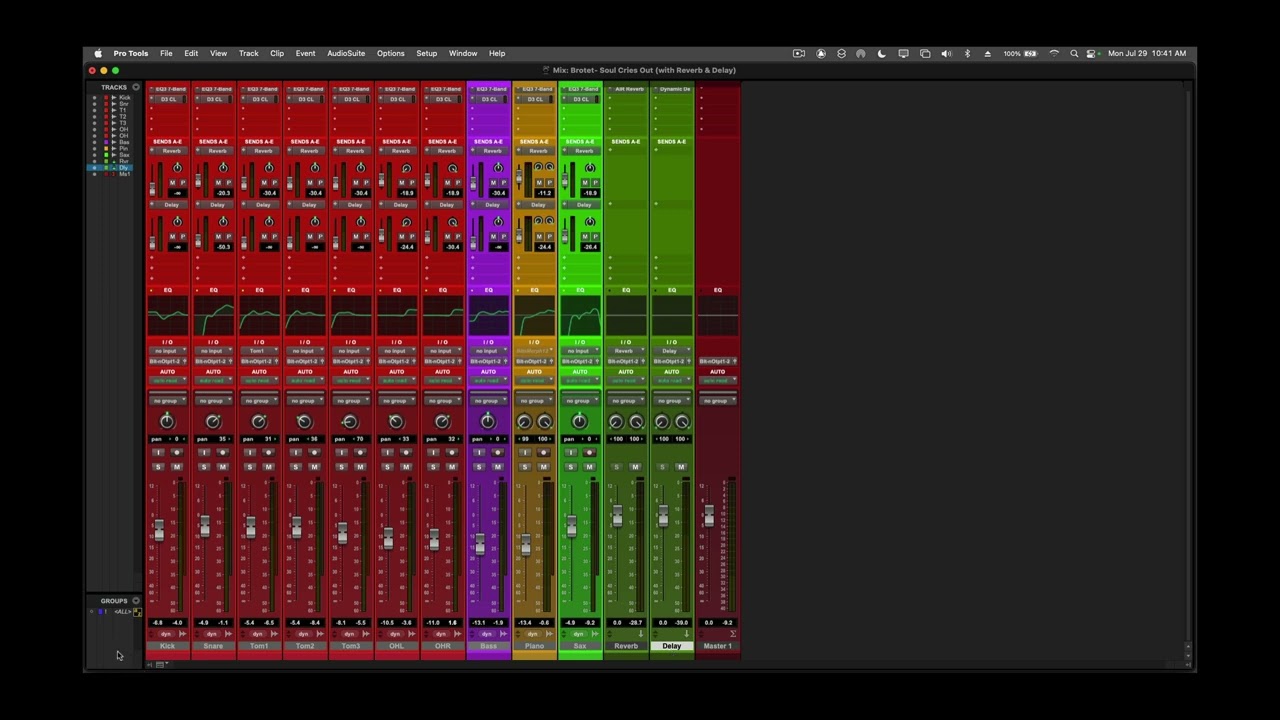The width and height of the screenshot is (1280, 720).
Task: Mute the Kick track's Reverb send
Action: (172, 182)
